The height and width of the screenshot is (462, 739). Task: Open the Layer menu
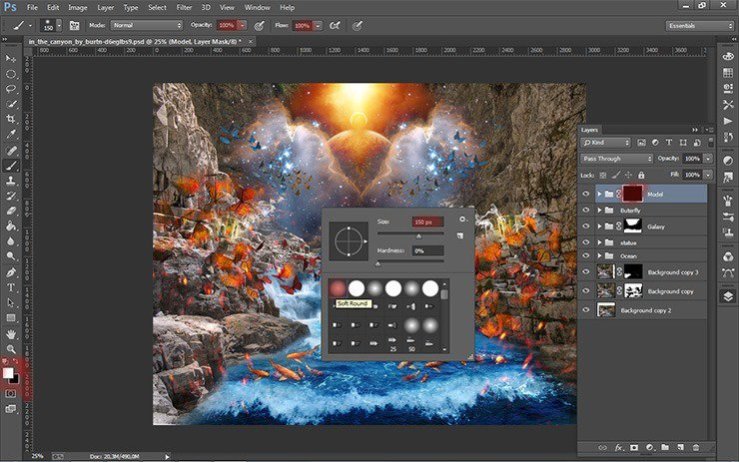tap(105, 7)
